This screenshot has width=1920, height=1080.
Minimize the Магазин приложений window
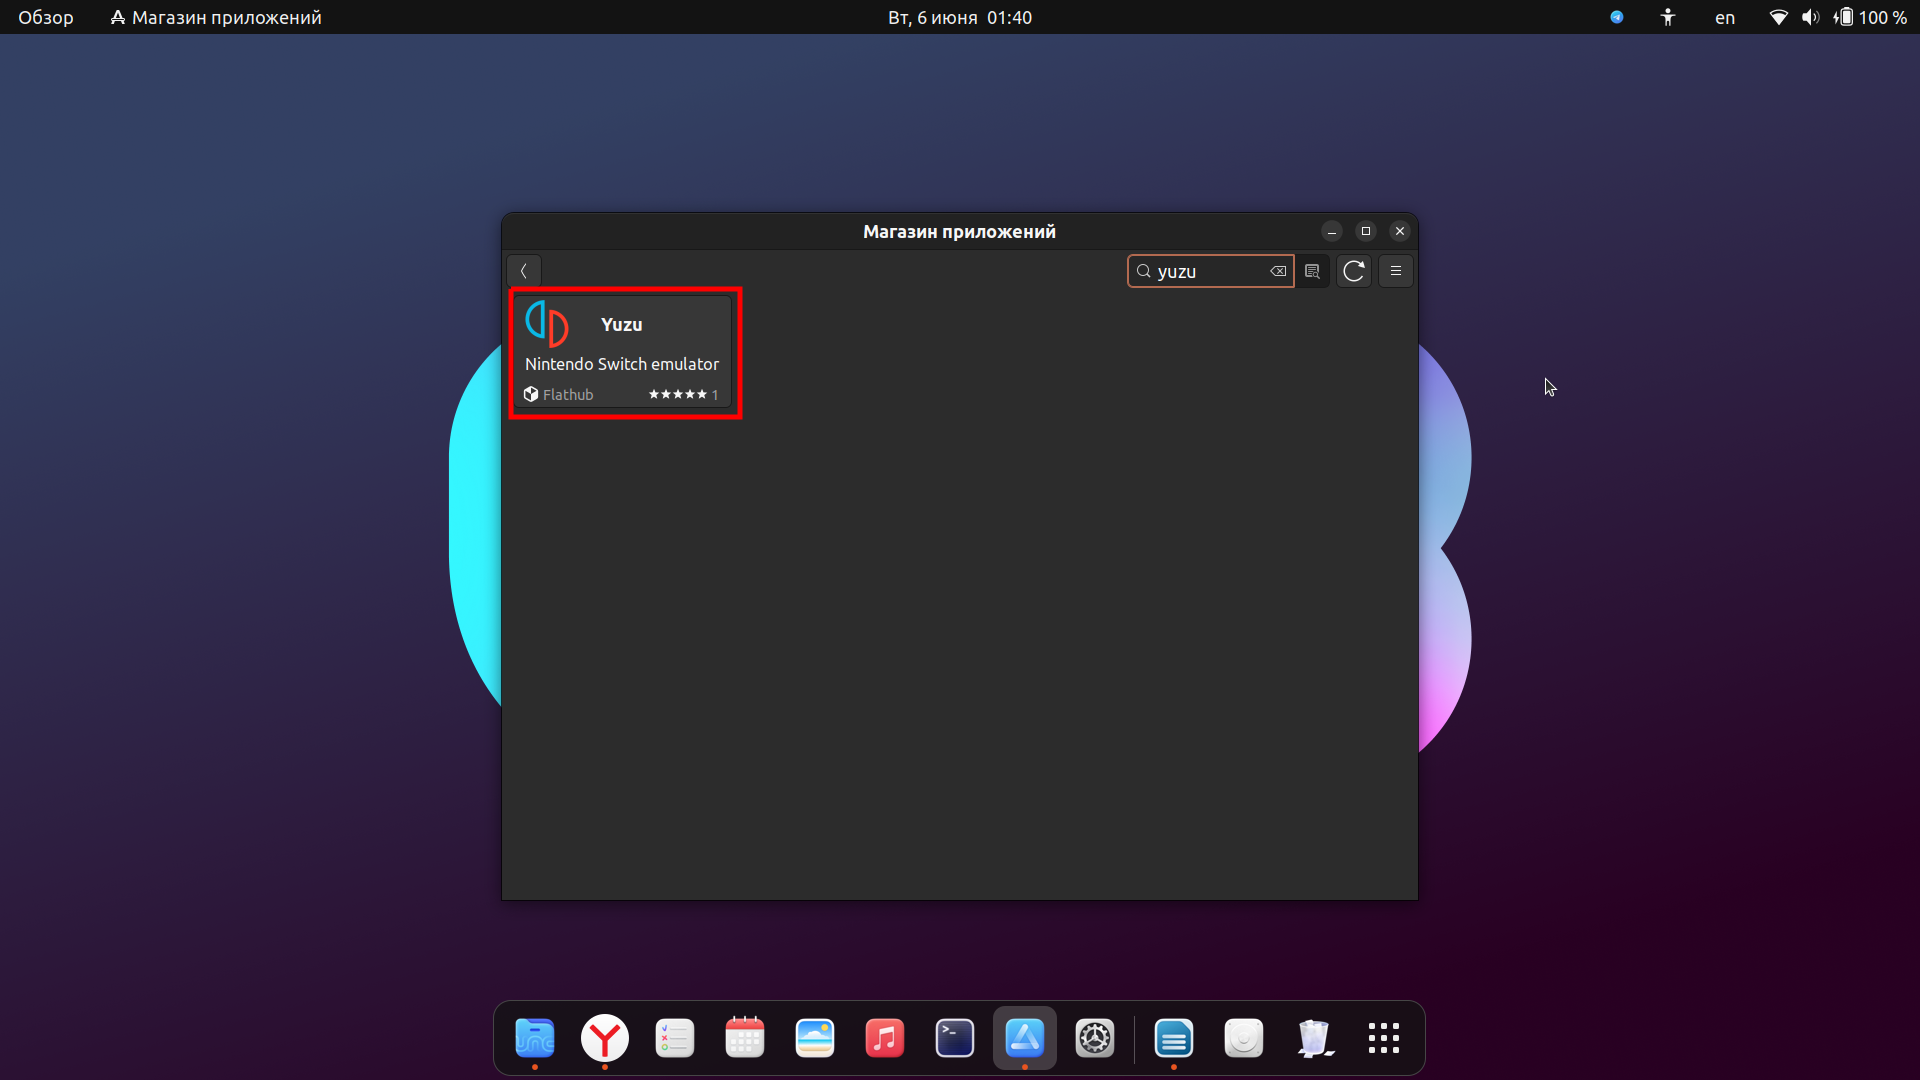pyautogui.click(x=1332, y=231)
